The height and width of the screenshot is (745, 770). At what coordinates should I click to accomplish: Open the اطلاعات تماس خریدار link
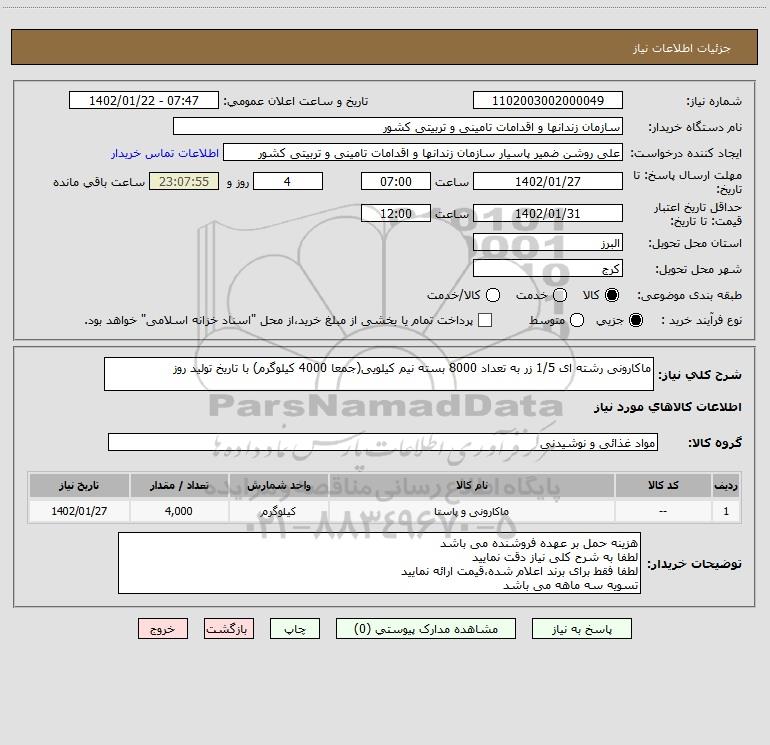coord(165,153)
